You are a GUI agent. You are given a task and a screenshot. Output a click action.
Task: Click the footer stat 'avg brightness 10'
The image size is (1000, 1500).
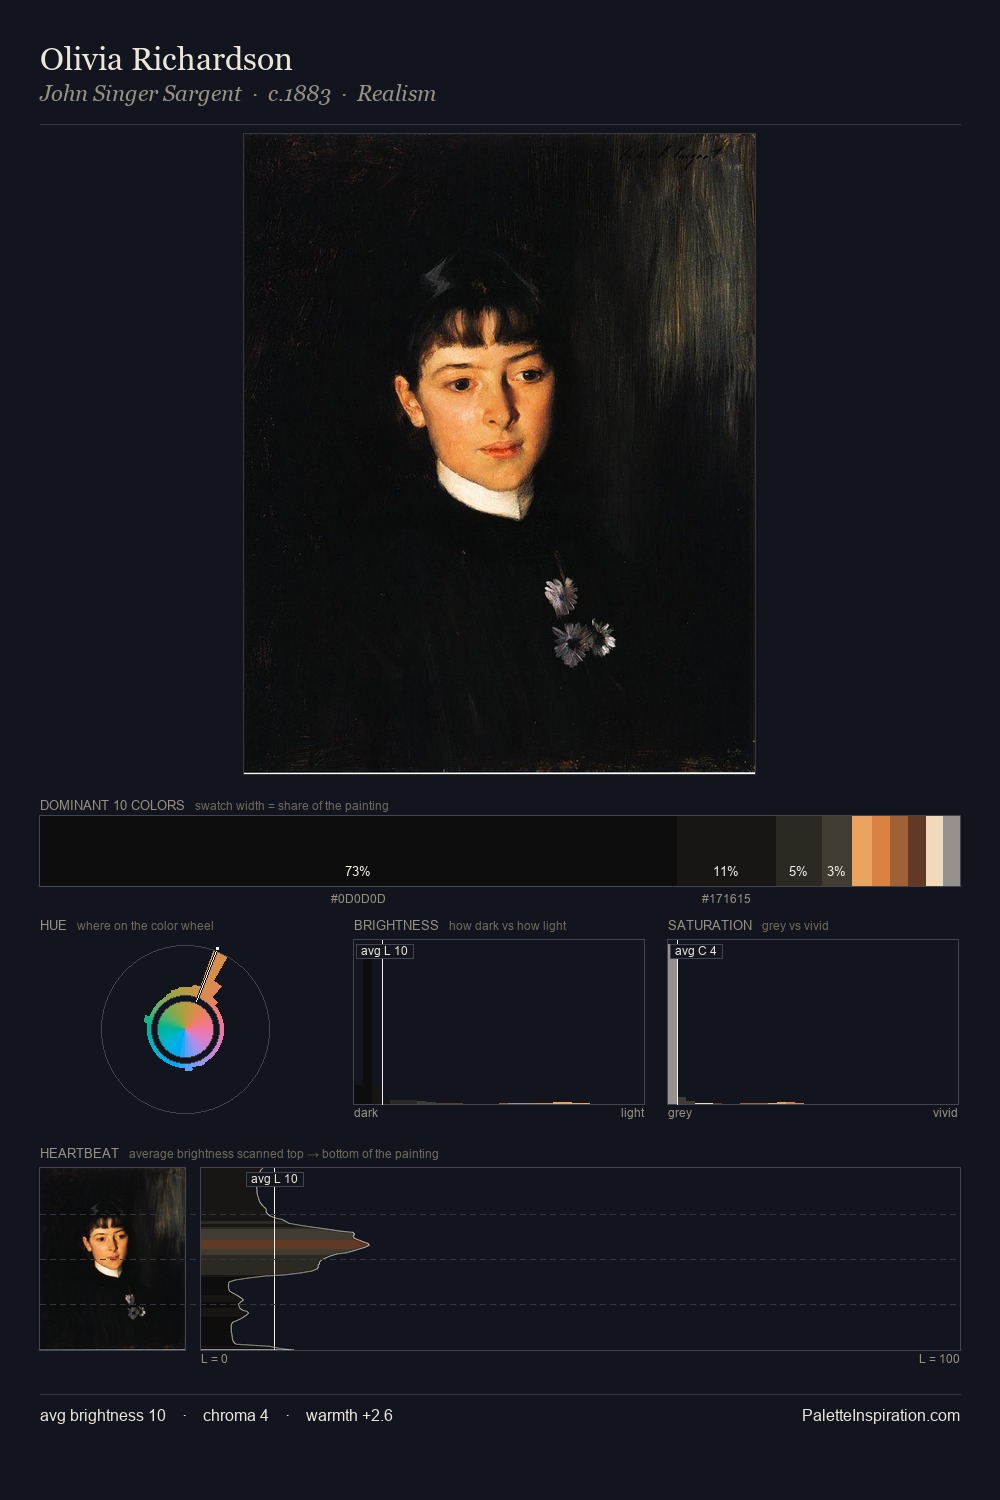[x=103, y=1416]
